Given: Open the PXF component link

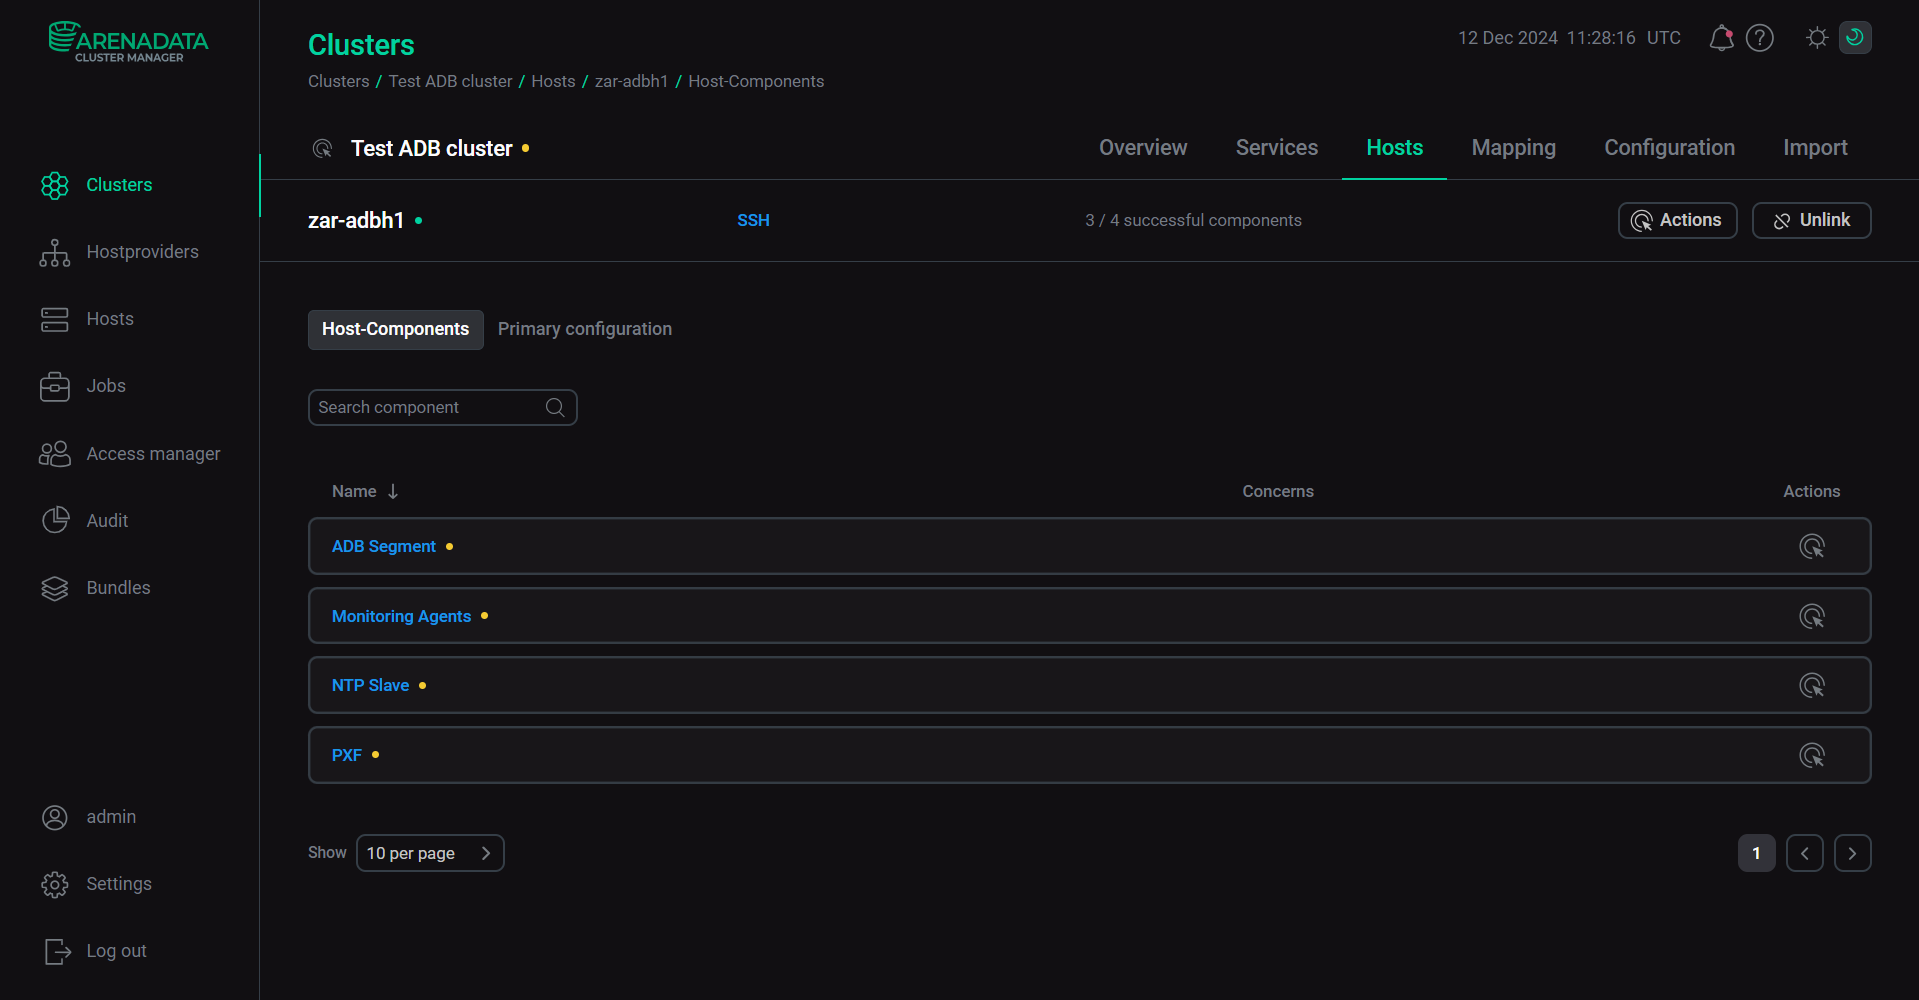Looking at the screenshot, I should (x=347, y=755).
